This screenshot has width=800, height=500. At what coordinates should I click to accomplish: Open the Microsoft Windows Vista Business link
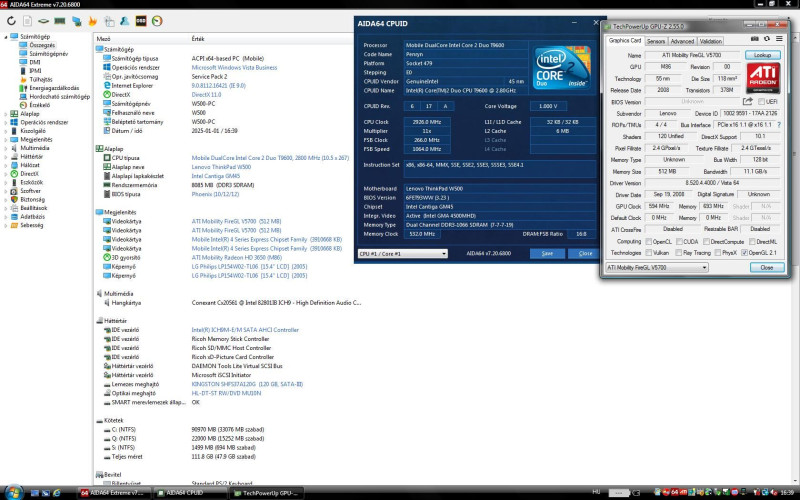(x=234, y=67)
